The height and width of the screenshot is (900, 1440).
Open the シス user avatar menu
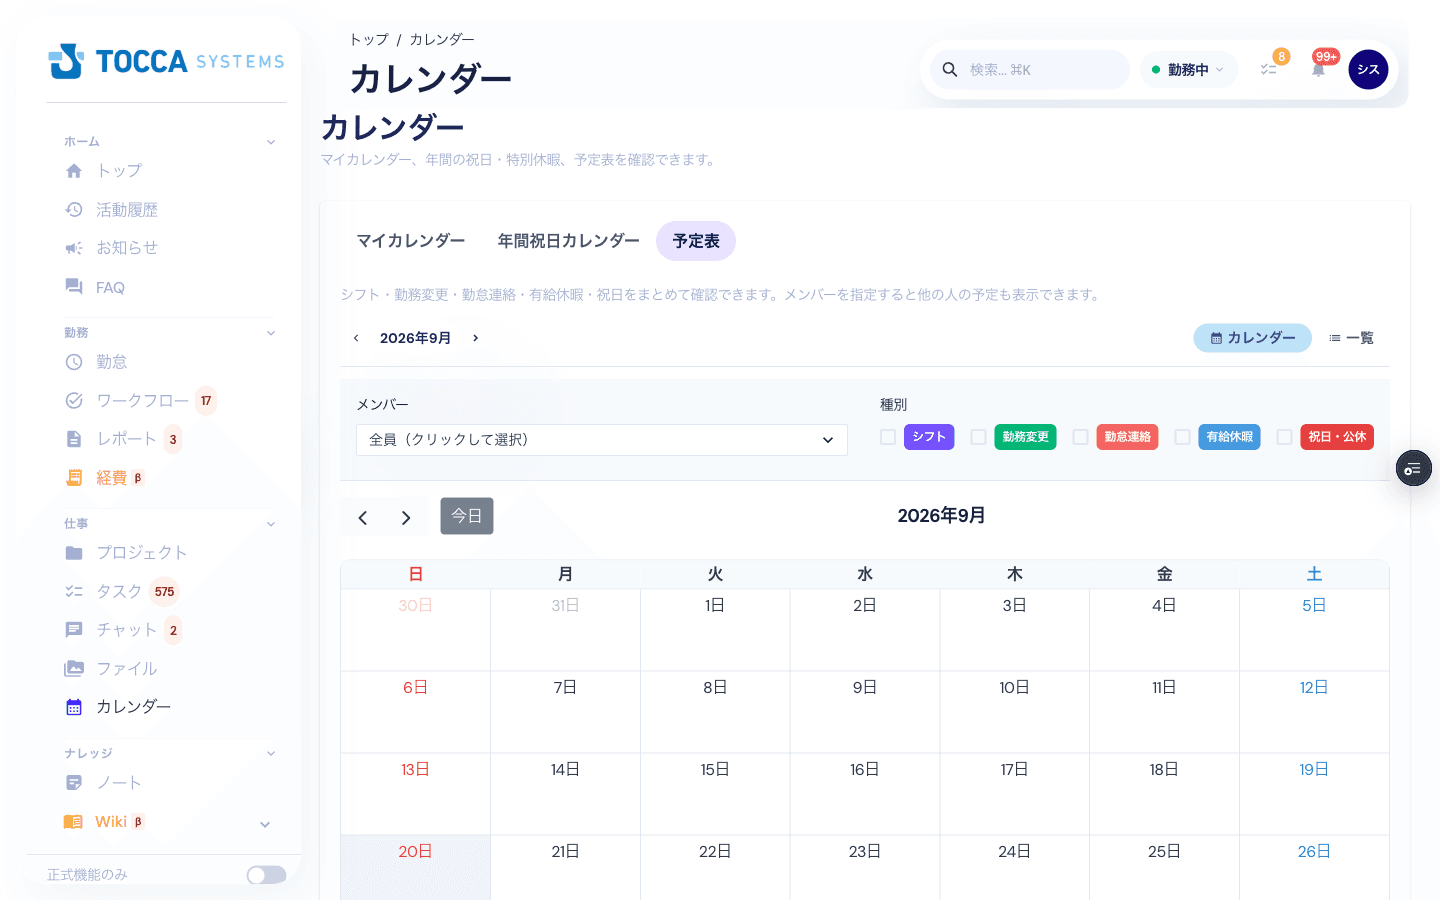pyautogui.click(x=1368, y=69)
